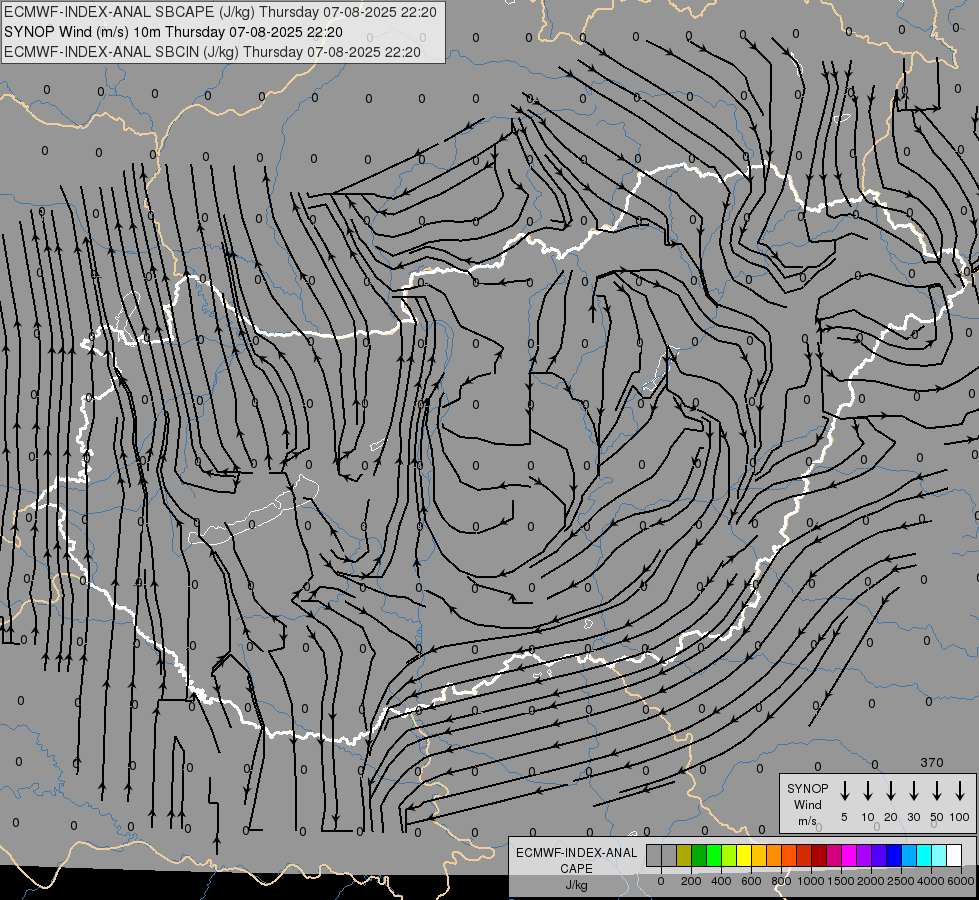Viewport: 979px width, 900px height.
Task: Click the wind arrow above the 30 label
Action: coord(913,791)
